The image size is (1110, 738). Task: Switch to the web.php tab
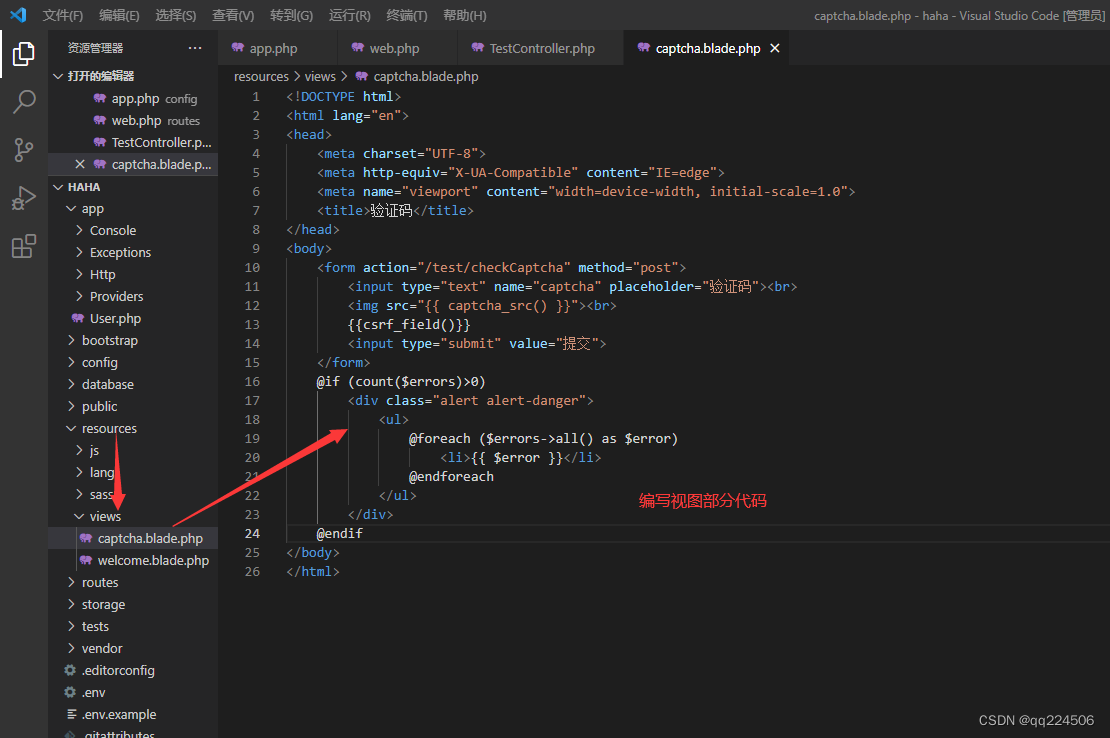pyautogui.click(x=396, y=47)
